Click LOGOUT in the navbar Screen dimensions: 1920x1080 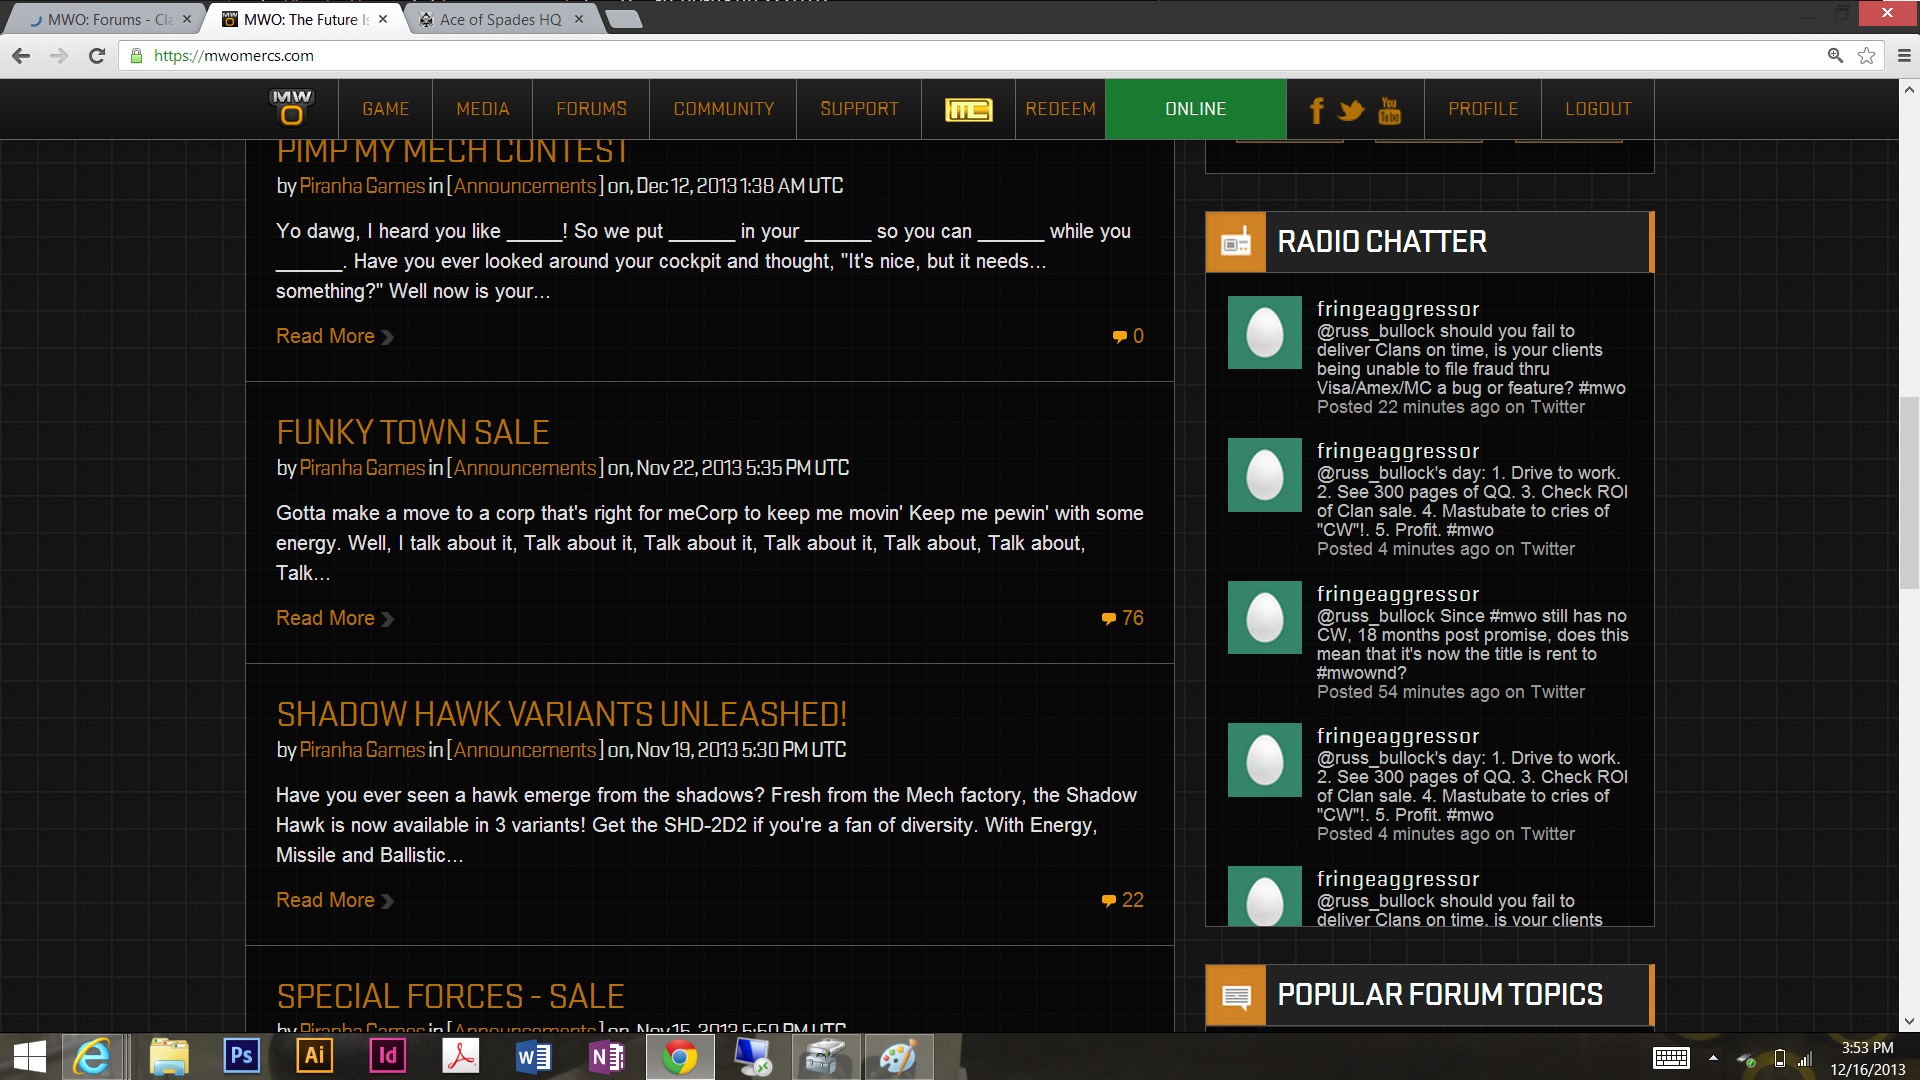tap(1598, 109)
